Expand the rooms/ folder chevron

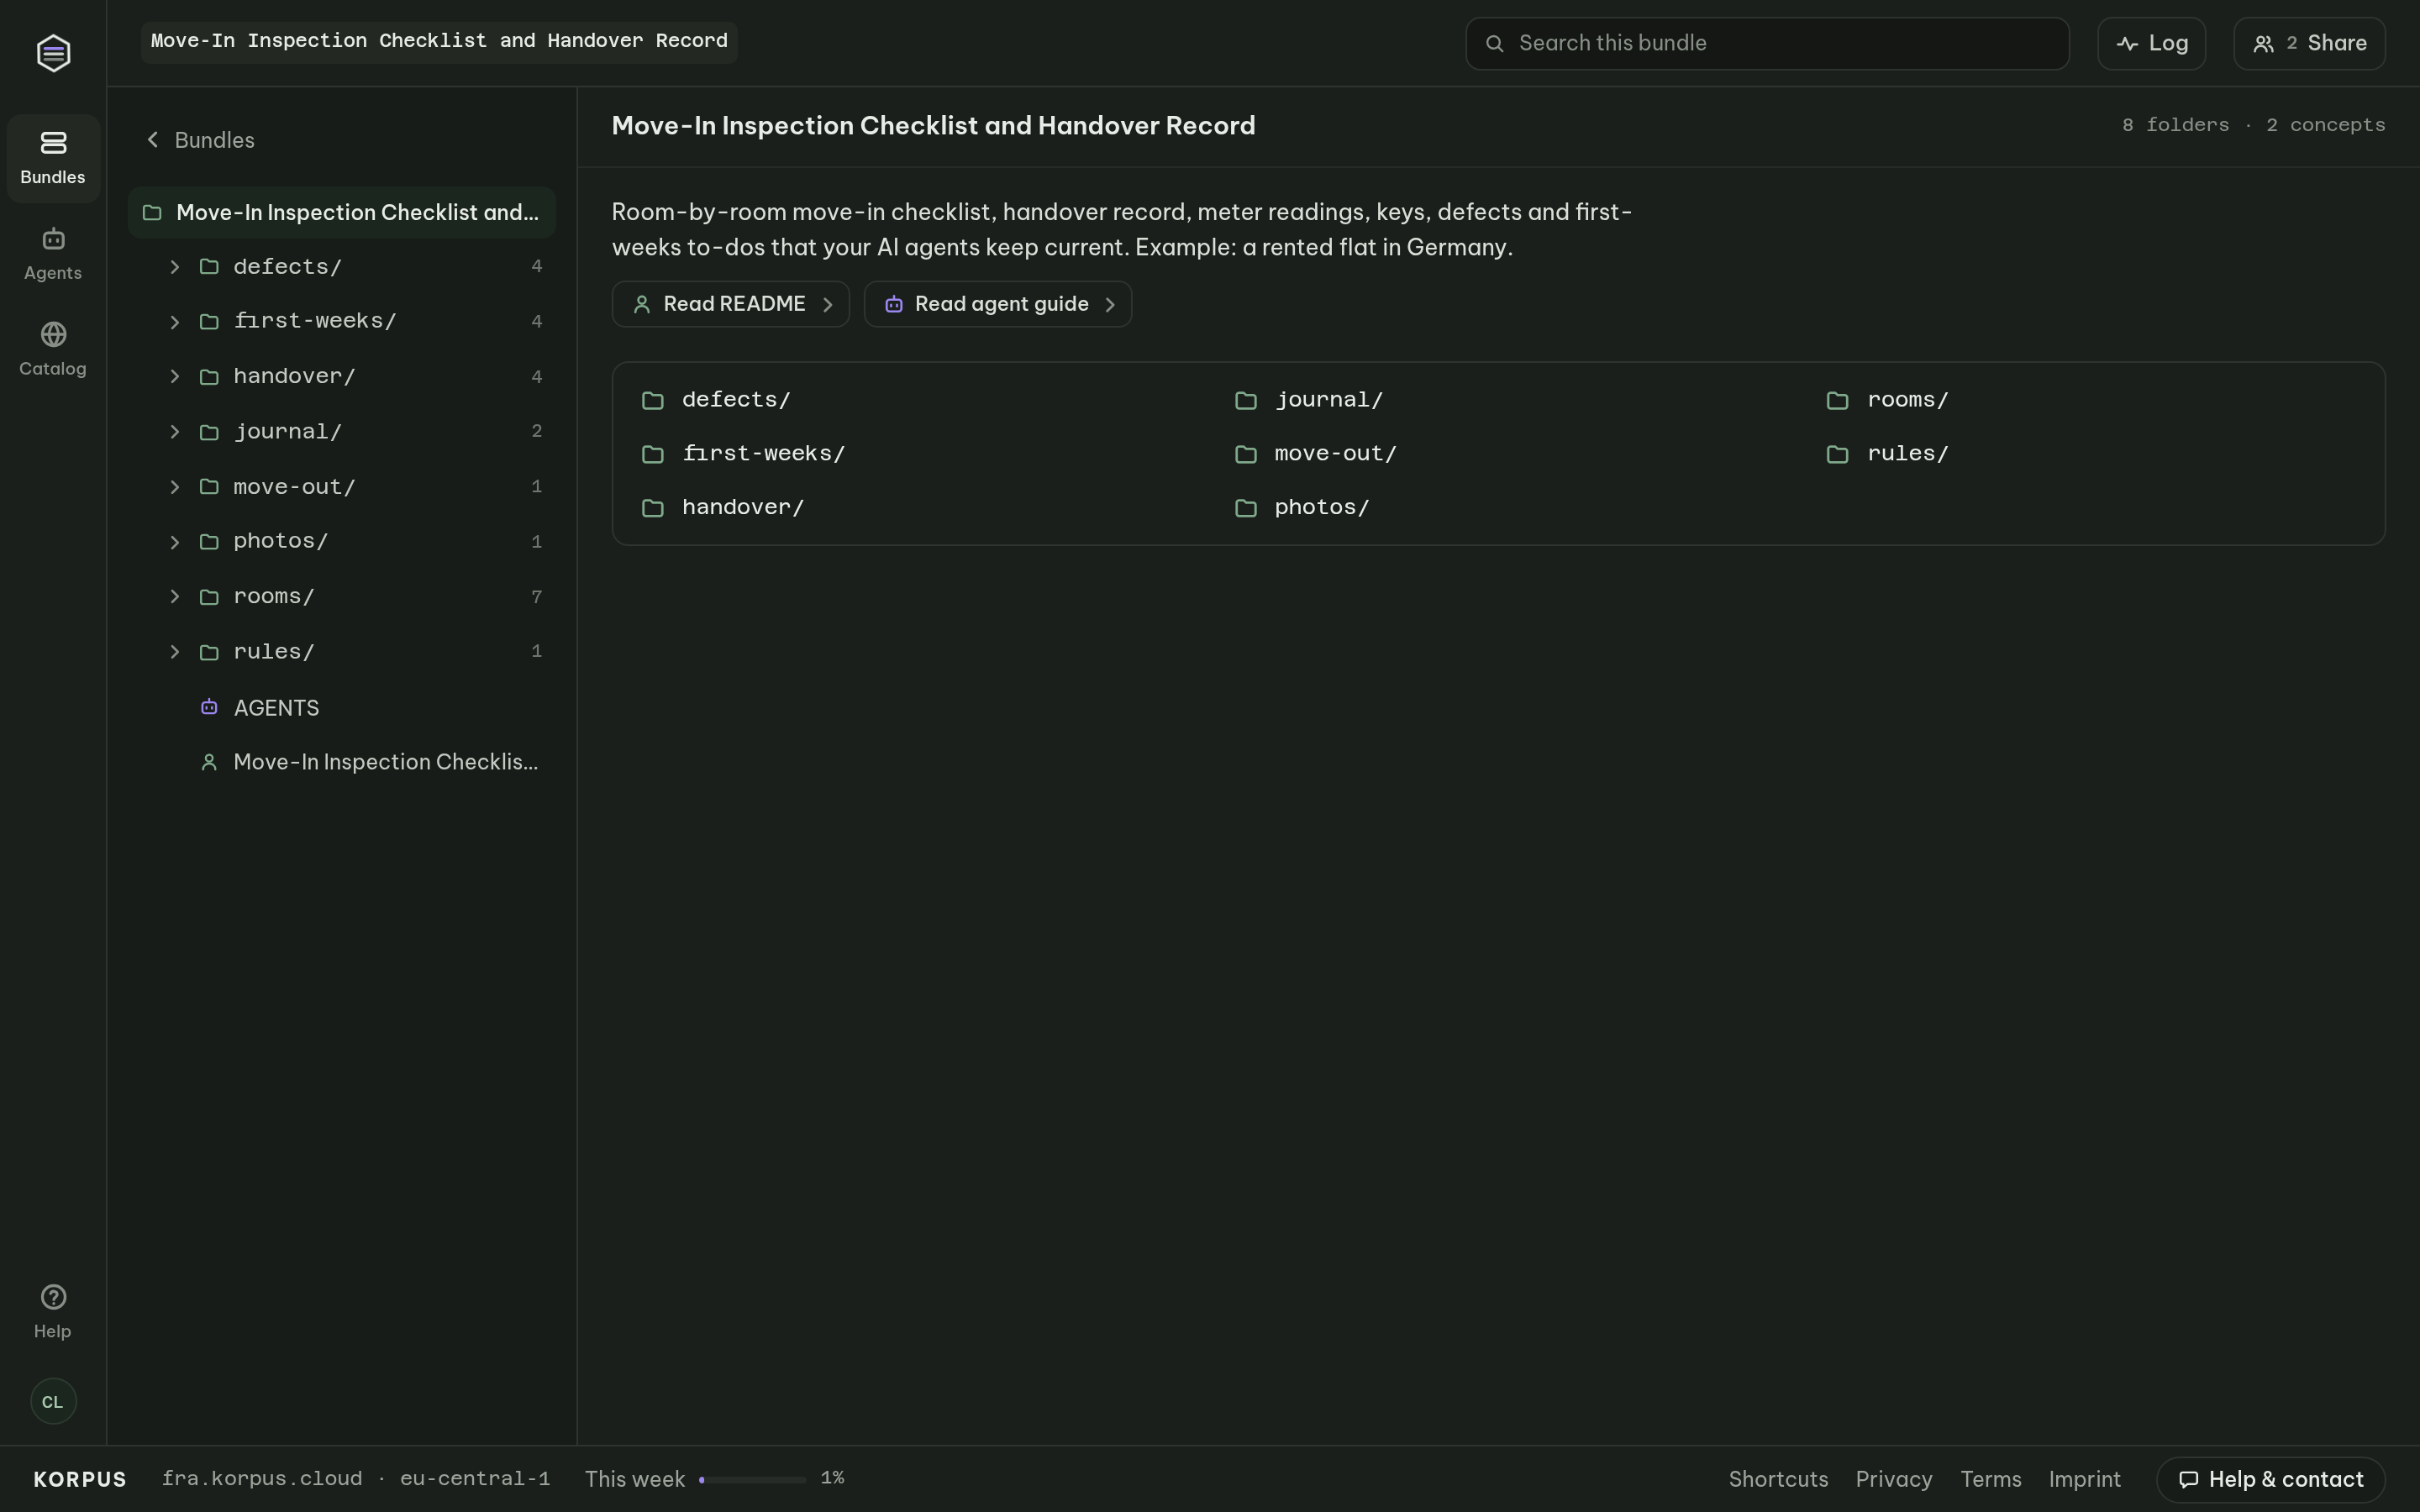pyautogui.click(x=175, y=597)
